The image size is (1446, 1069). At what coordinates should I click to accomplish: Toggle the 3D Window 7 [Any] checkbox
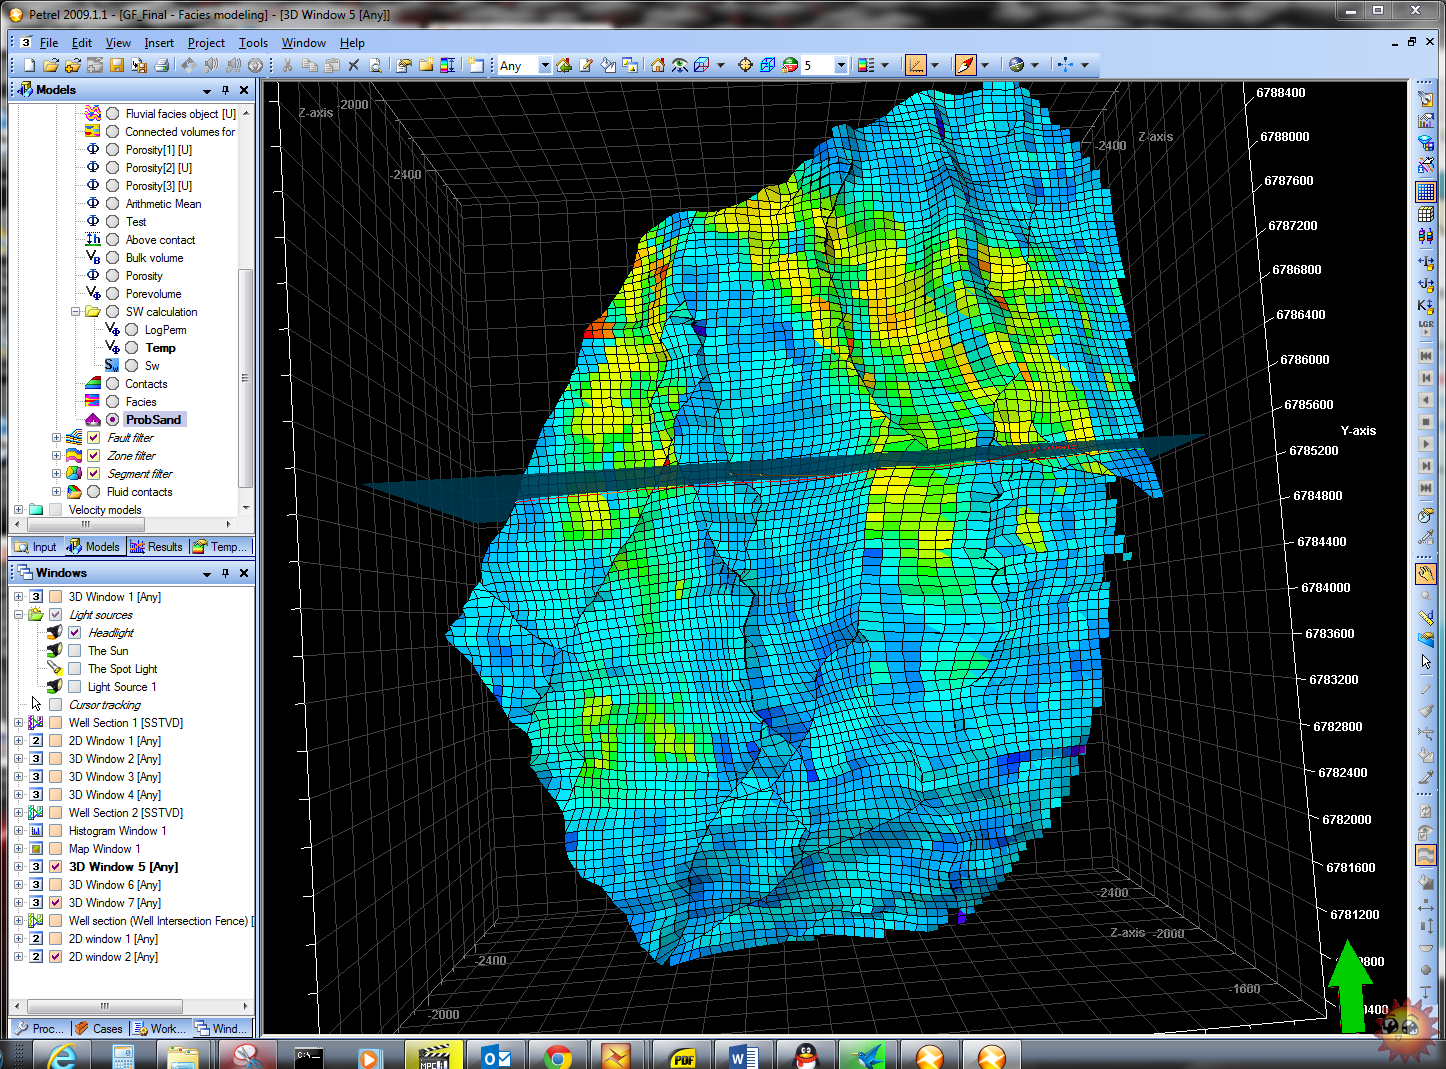tap(56, 903)
